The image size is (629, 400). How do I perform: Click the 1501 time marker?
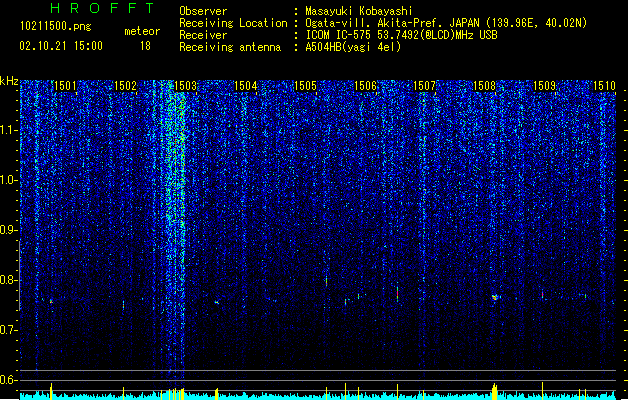[65, 86]
